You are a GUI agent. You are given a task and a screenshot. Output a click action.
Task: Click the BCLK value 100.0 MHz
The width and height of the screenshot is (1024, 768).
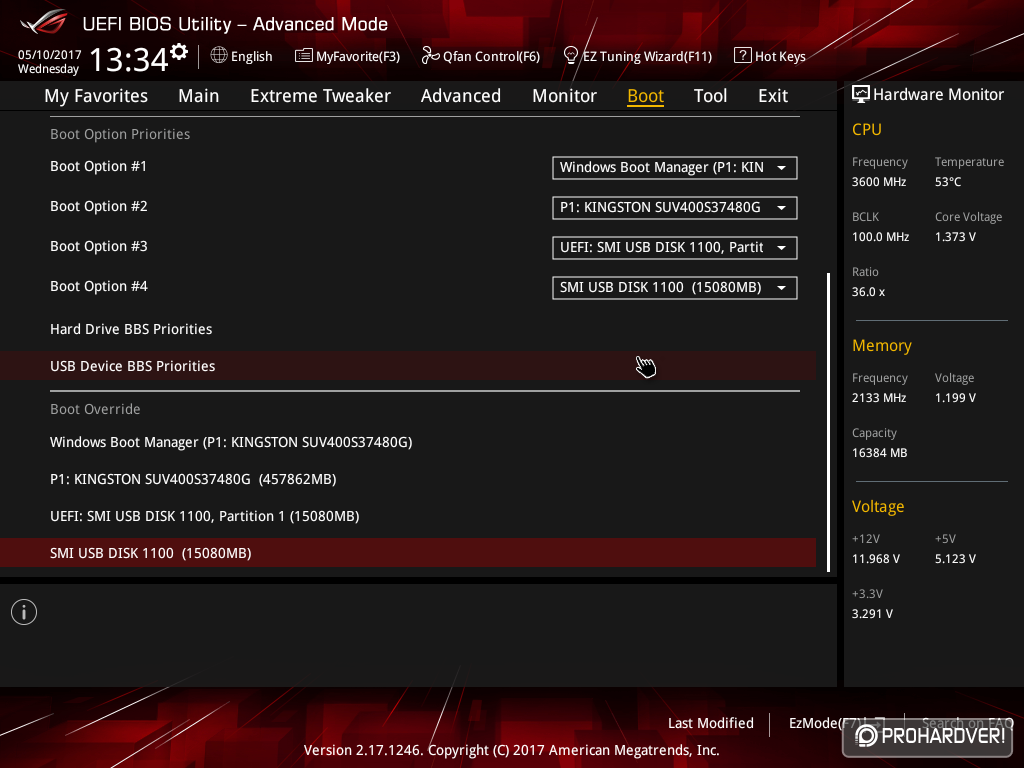pos(880,236)
